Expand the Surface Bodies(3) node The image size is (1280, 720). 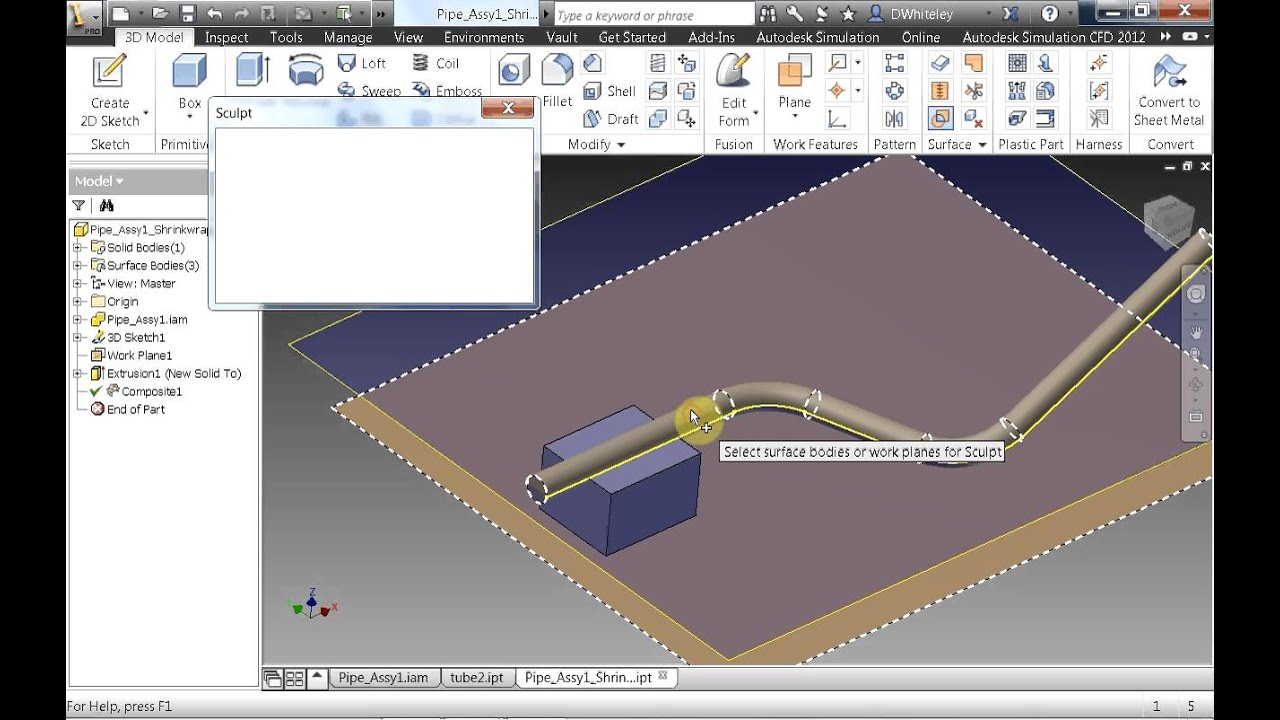tap(78, 266)
